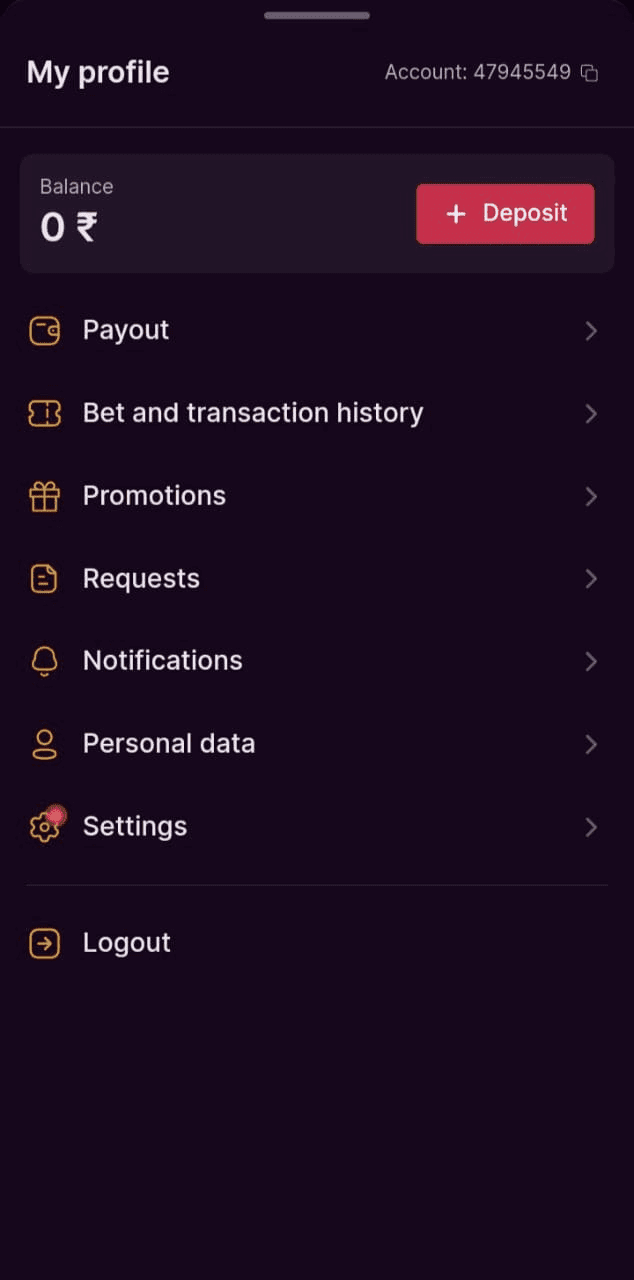Click the Requests list entry
The height and width of the screenshot is (1280, 634).
tap(141, 578)
